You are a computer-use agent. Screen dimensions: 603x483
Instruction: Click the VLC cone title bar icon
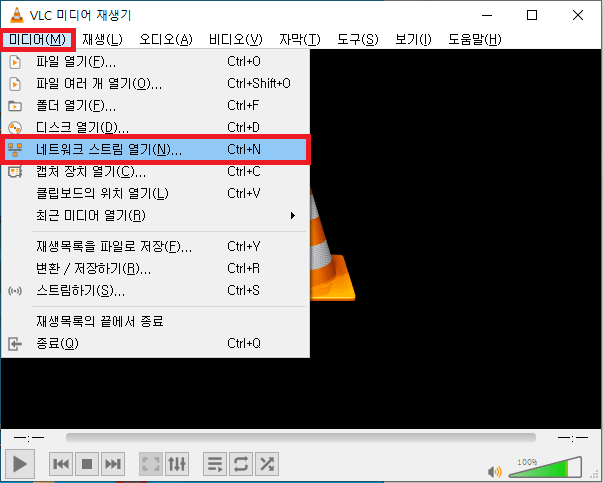pyautogui.click(x=17, y=15)
